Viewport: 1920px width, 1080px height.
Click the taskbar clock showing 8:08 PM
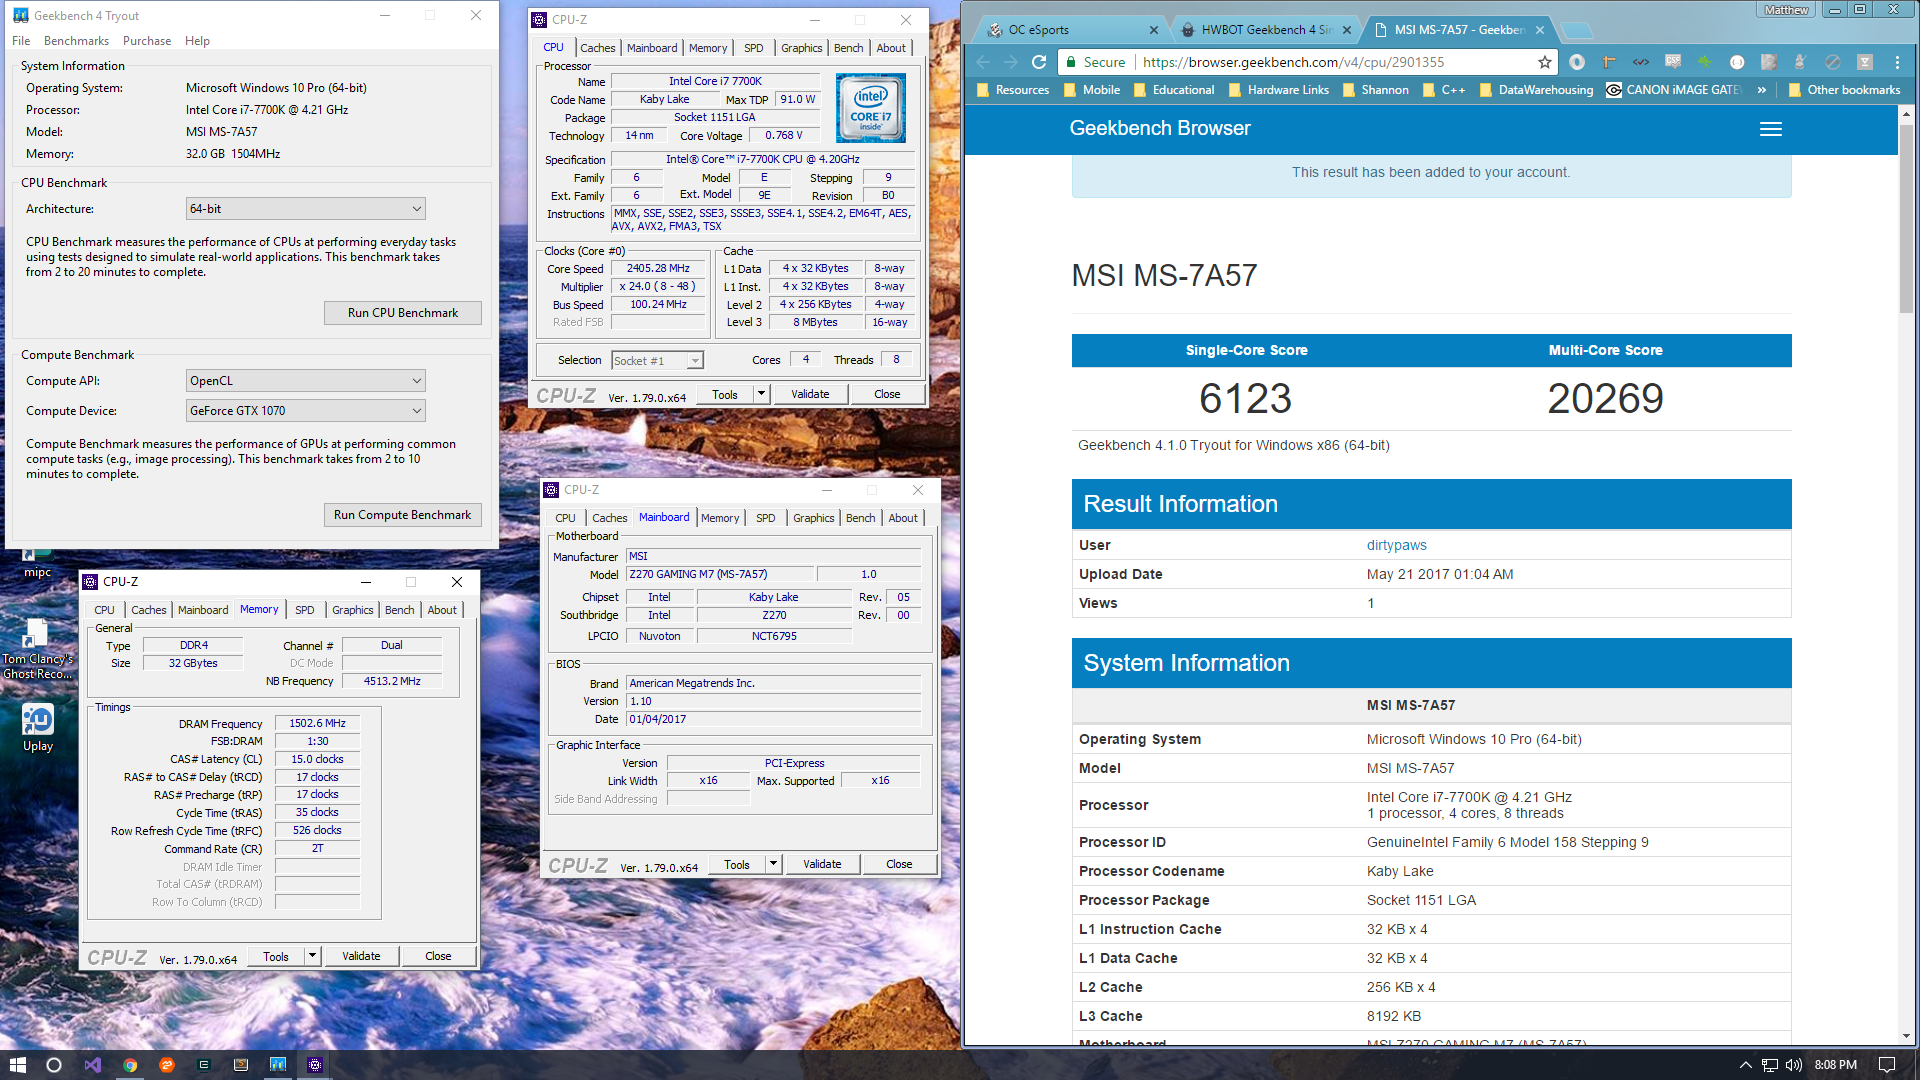pyautogui.click(x=1836, y=1065)
